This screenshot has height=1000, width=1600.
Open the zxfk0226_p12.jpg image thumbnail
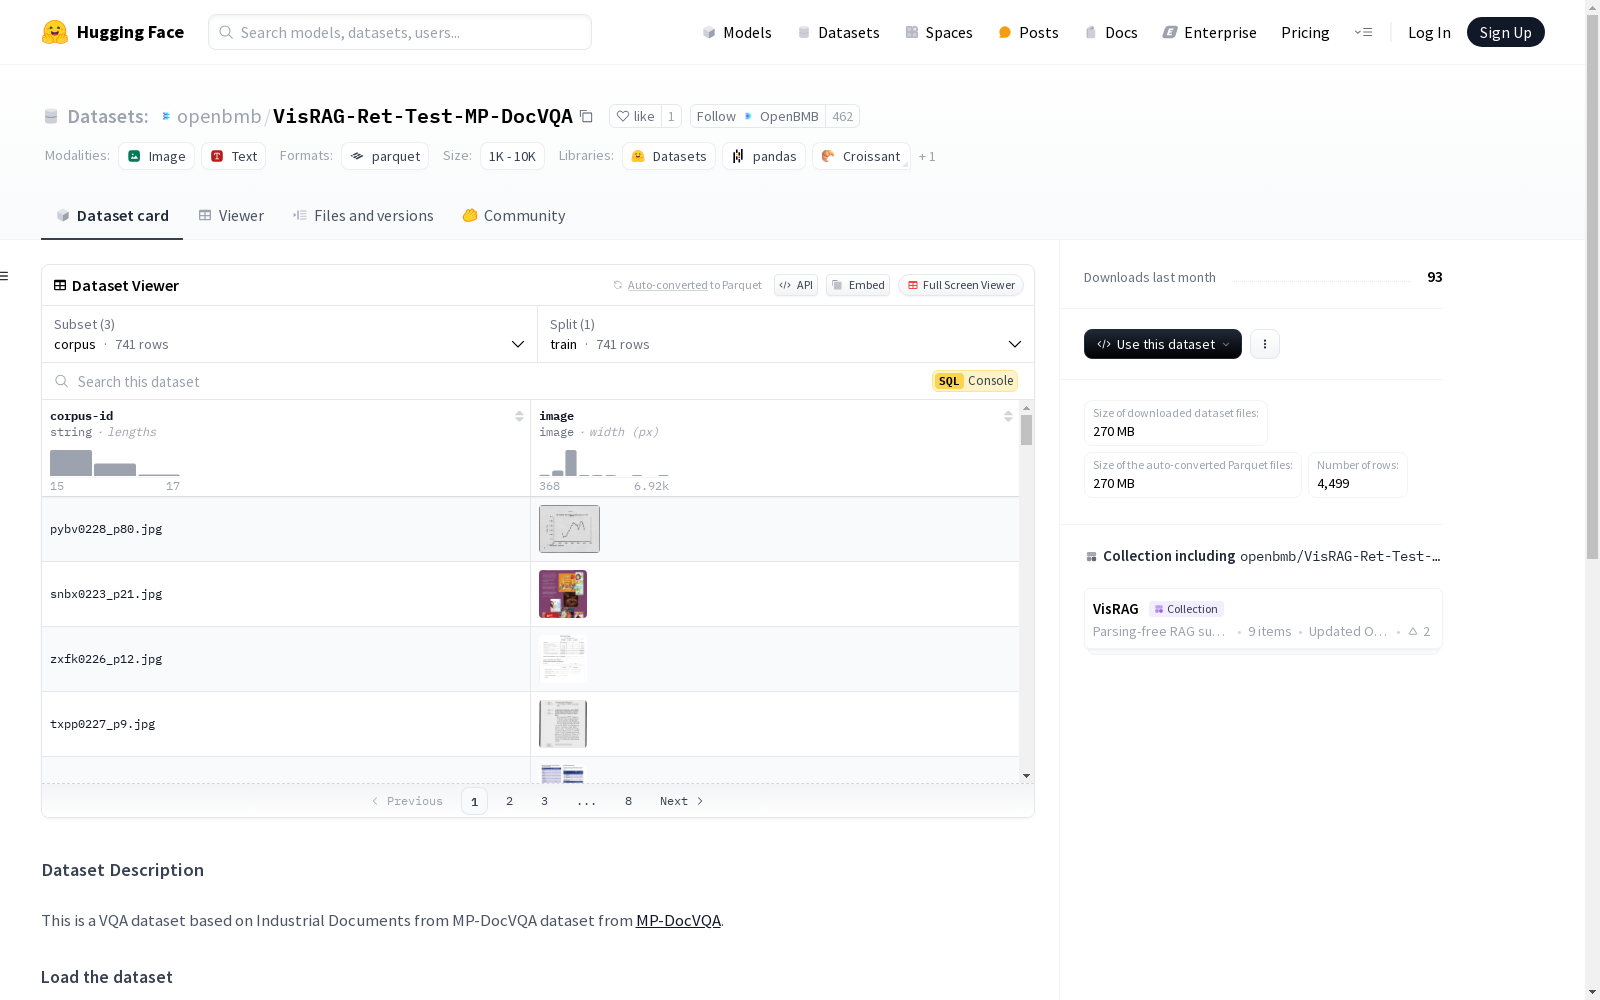coord(563,659)
